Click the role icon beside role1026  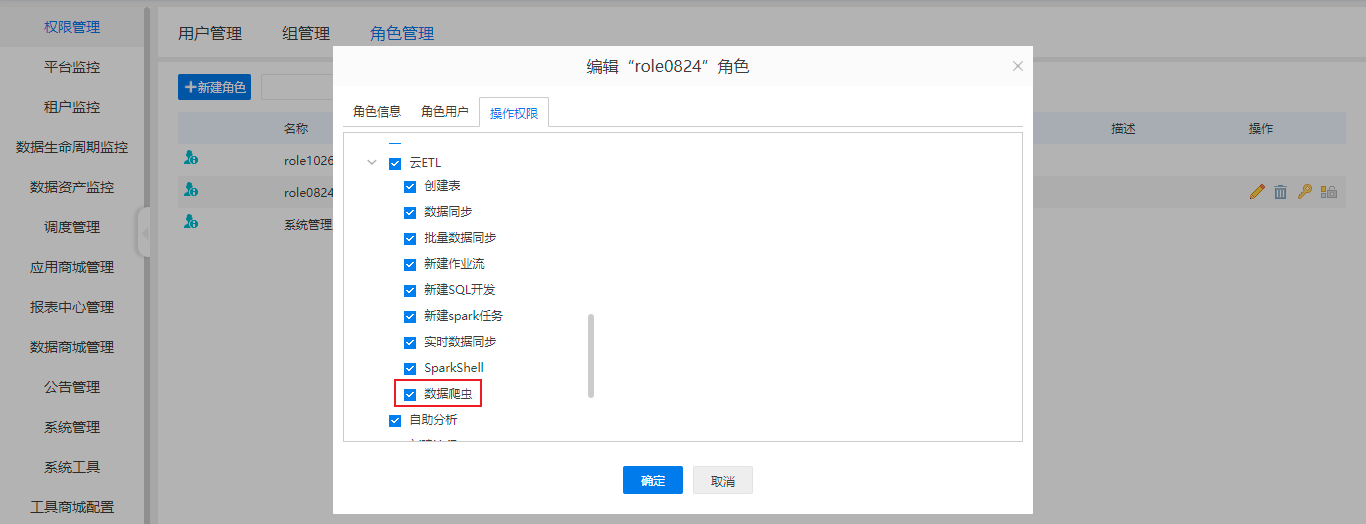[191, 158]
